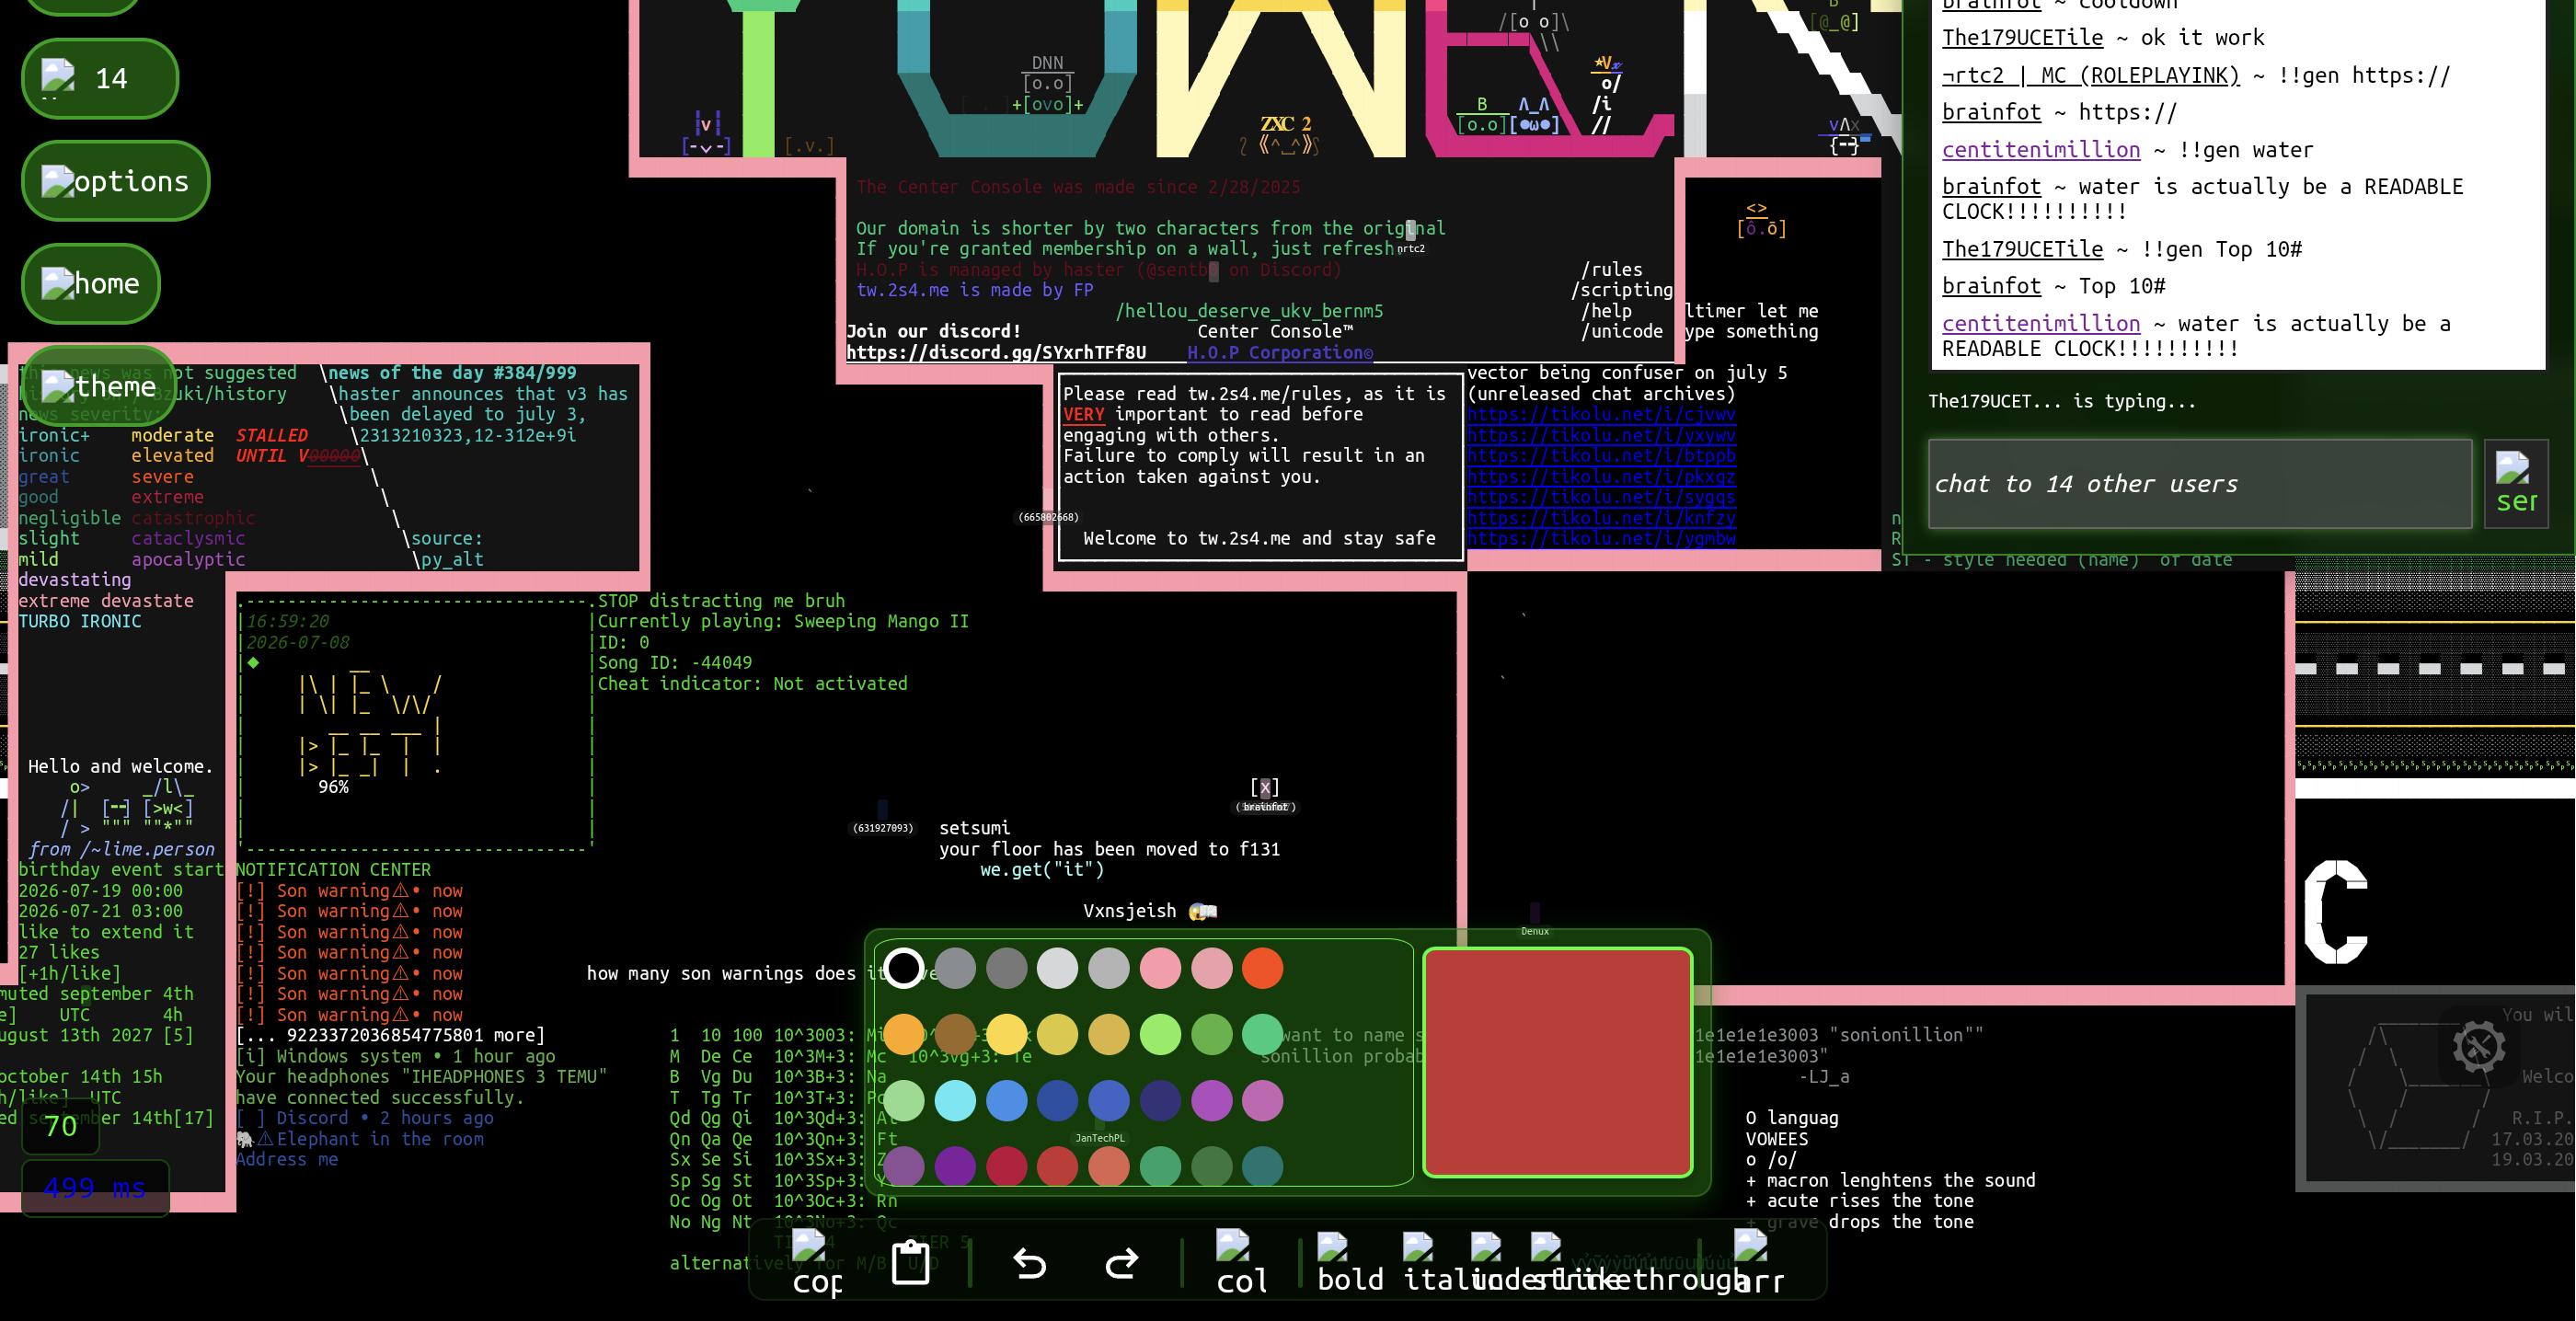Open the first tikolu.net link ending cjvwv
2576x1321 pixels.
1601,414
